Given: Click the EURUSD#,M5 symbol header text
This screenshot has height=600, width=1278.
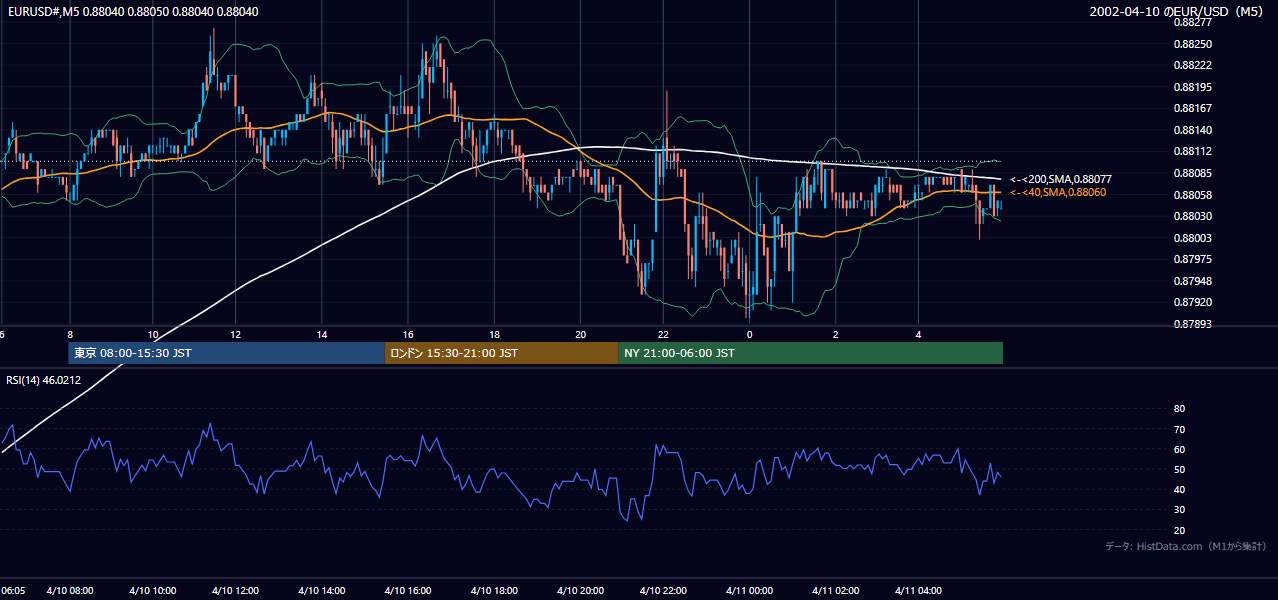Looking at the screenshot, I should tap(132, 12).
